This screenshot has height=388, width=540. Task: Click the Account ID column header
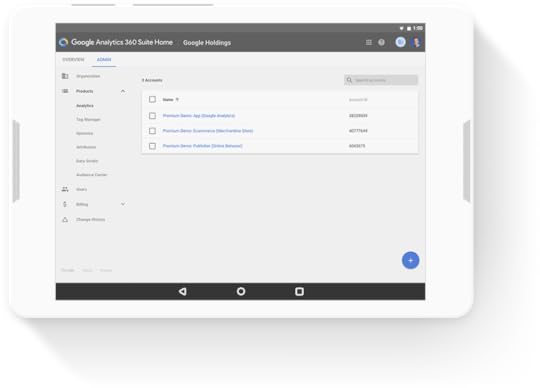click(358, 99)
